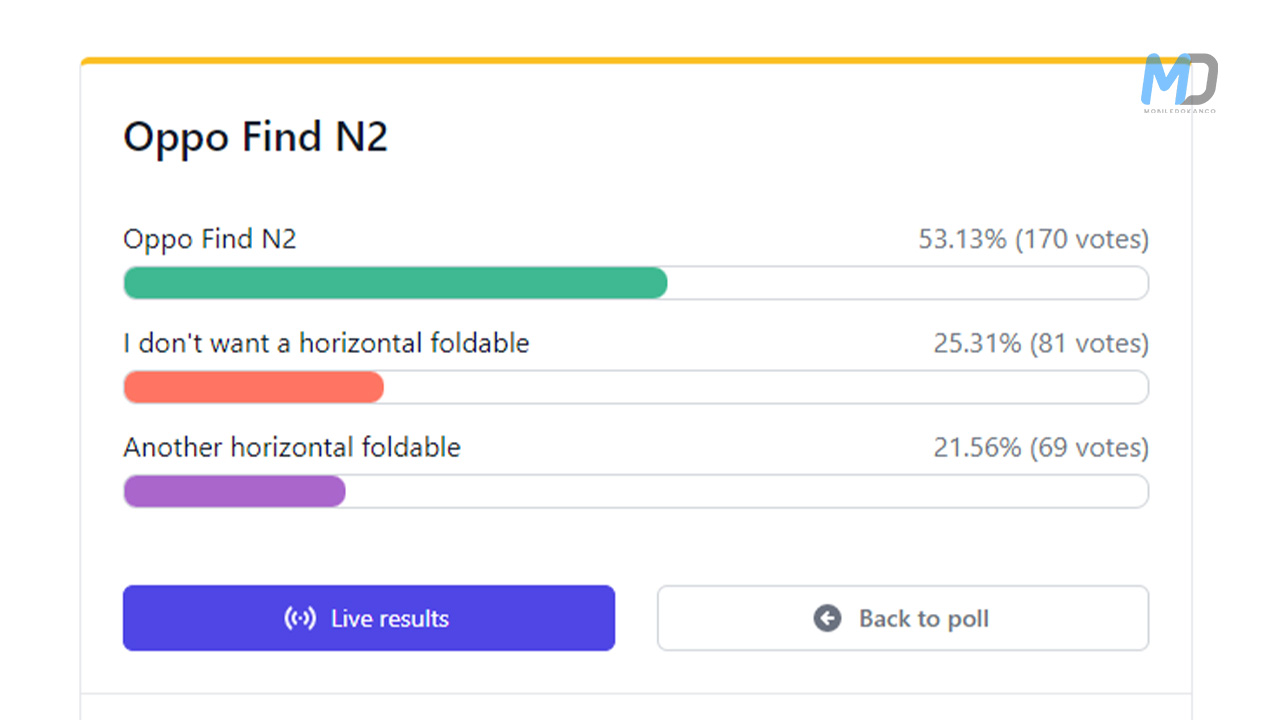Screen dimensions: 1280x720
Task: Click the yellow top border of poll card
Action: coord(600,61)
